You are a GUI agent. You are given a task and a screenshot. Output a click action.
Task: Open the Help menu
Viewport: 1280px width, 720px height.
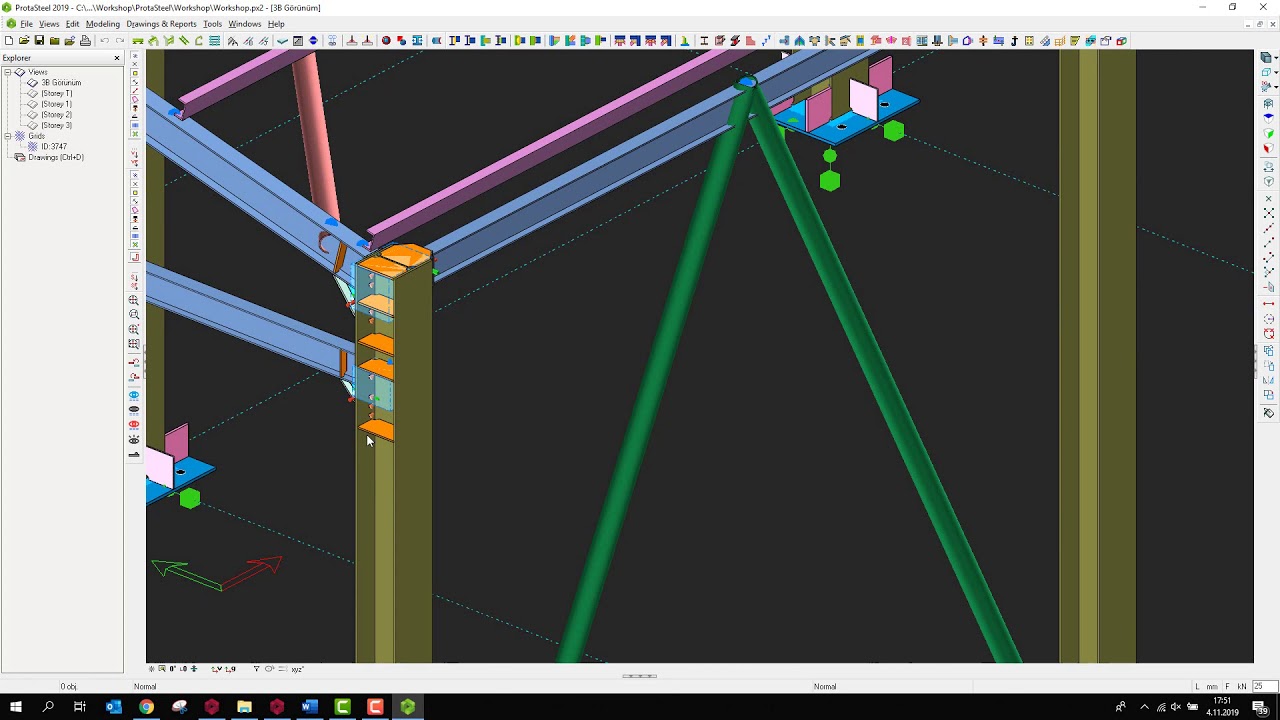pos(276,24)
